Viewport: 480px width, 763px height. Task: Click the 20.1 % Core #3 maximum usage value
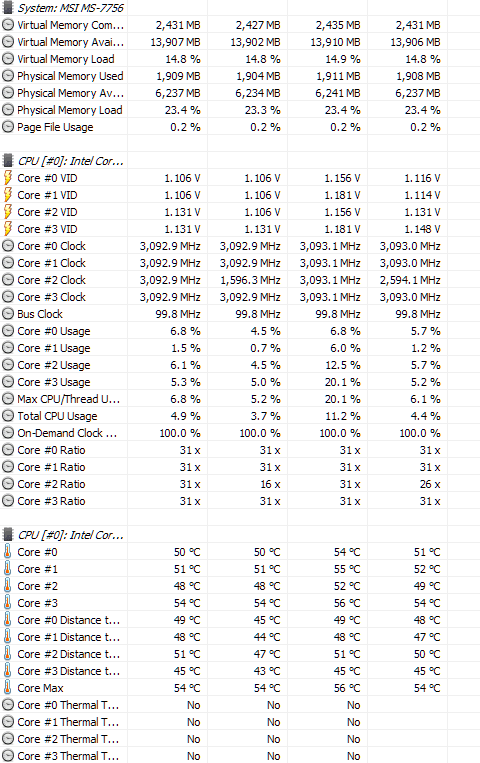click(343, 382)
